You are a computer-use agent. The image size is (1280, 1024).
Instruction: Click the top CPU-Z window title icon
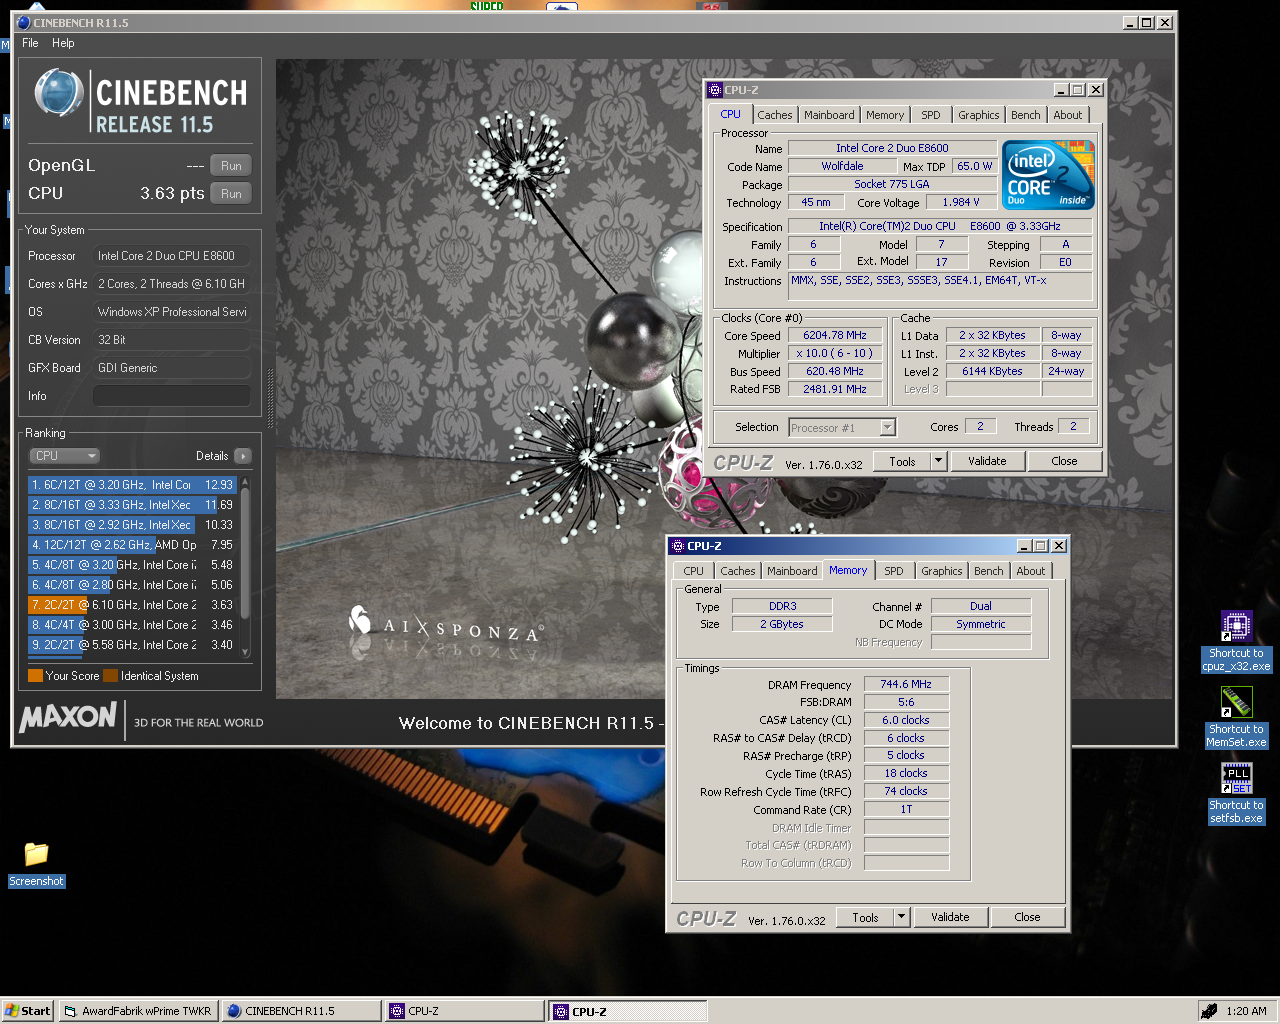[715, 90]
